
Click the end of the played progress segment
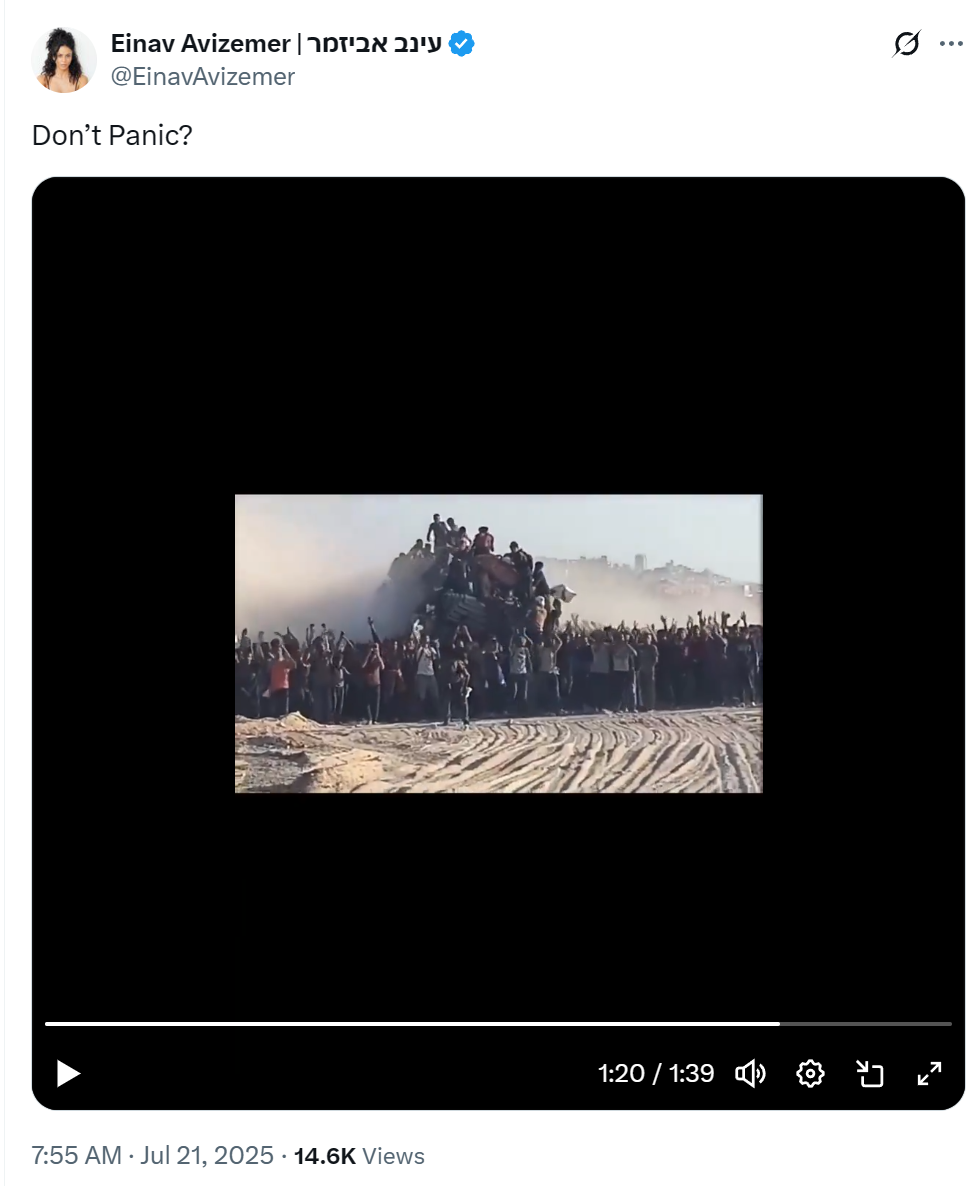point(779,1023)
